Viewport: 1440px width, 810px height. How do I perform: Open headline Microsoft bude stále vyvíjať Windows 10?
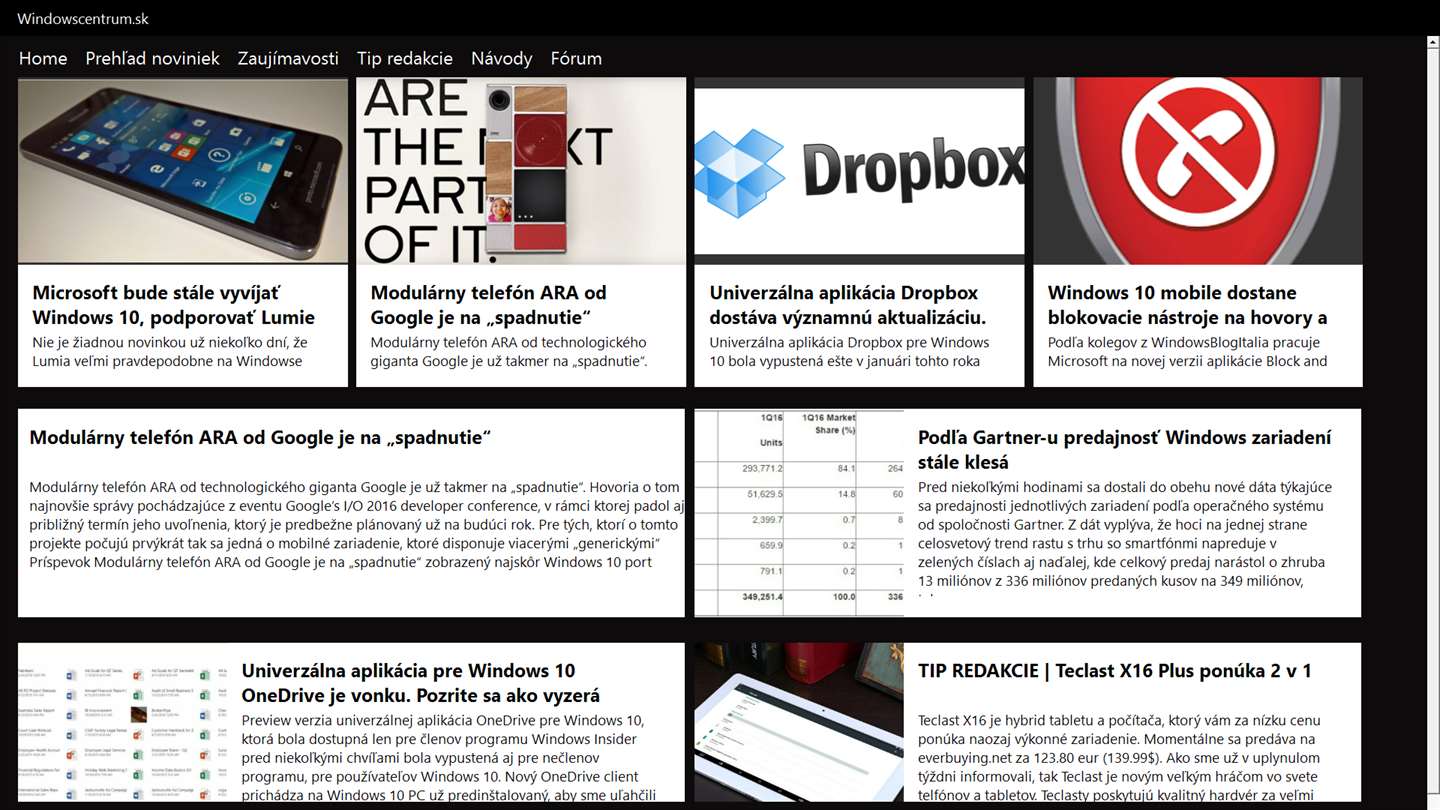[x=174, y=305]
